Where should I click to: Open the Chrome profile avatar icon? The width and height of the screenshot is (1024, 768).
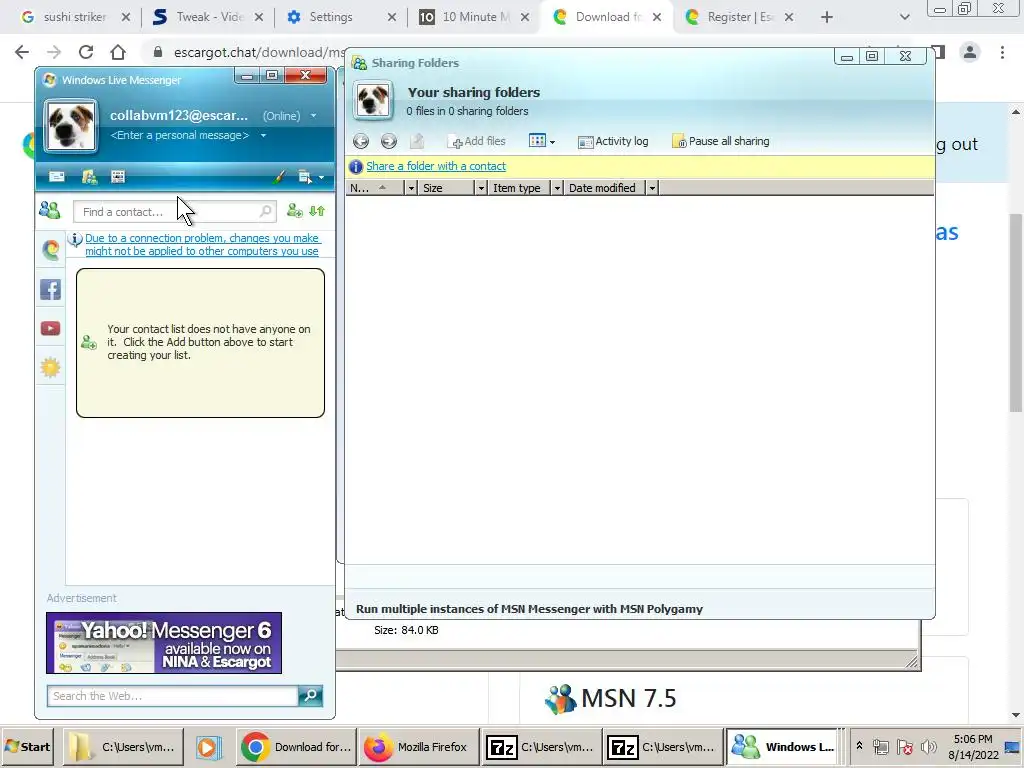tap(970, 52)
